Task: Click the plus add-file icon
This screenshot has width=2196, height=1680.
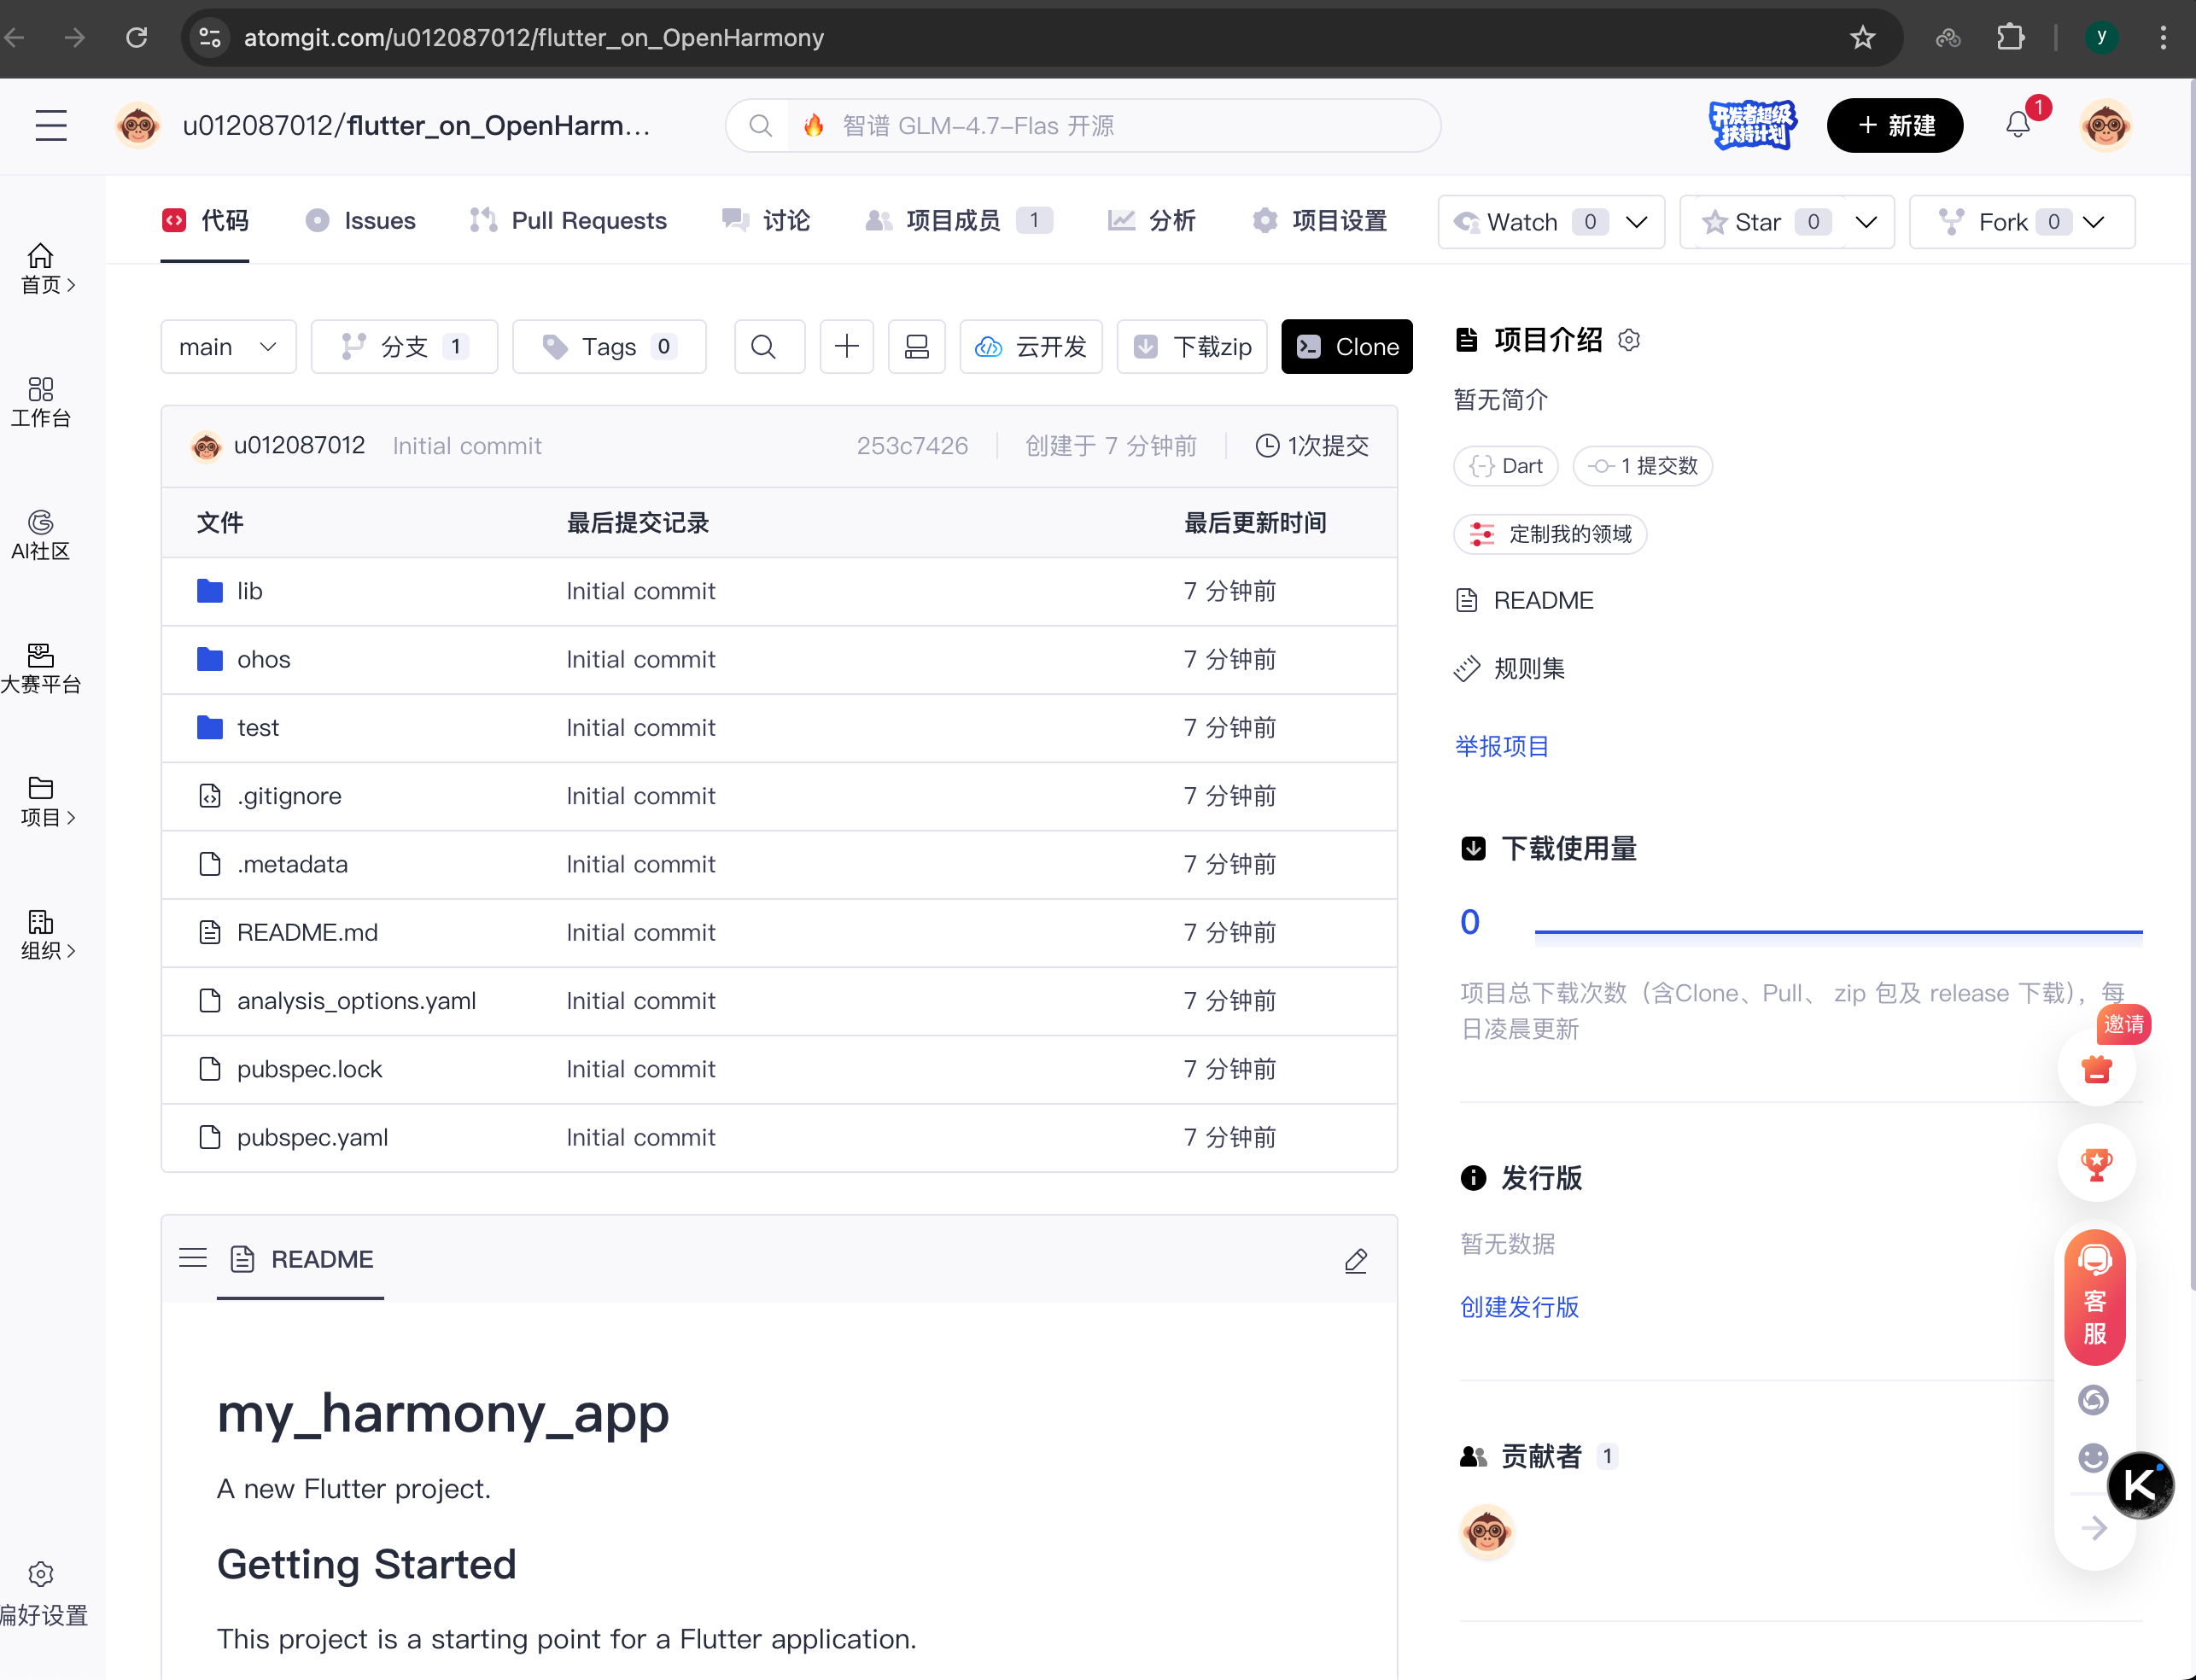Action: (x=847, y=347)
